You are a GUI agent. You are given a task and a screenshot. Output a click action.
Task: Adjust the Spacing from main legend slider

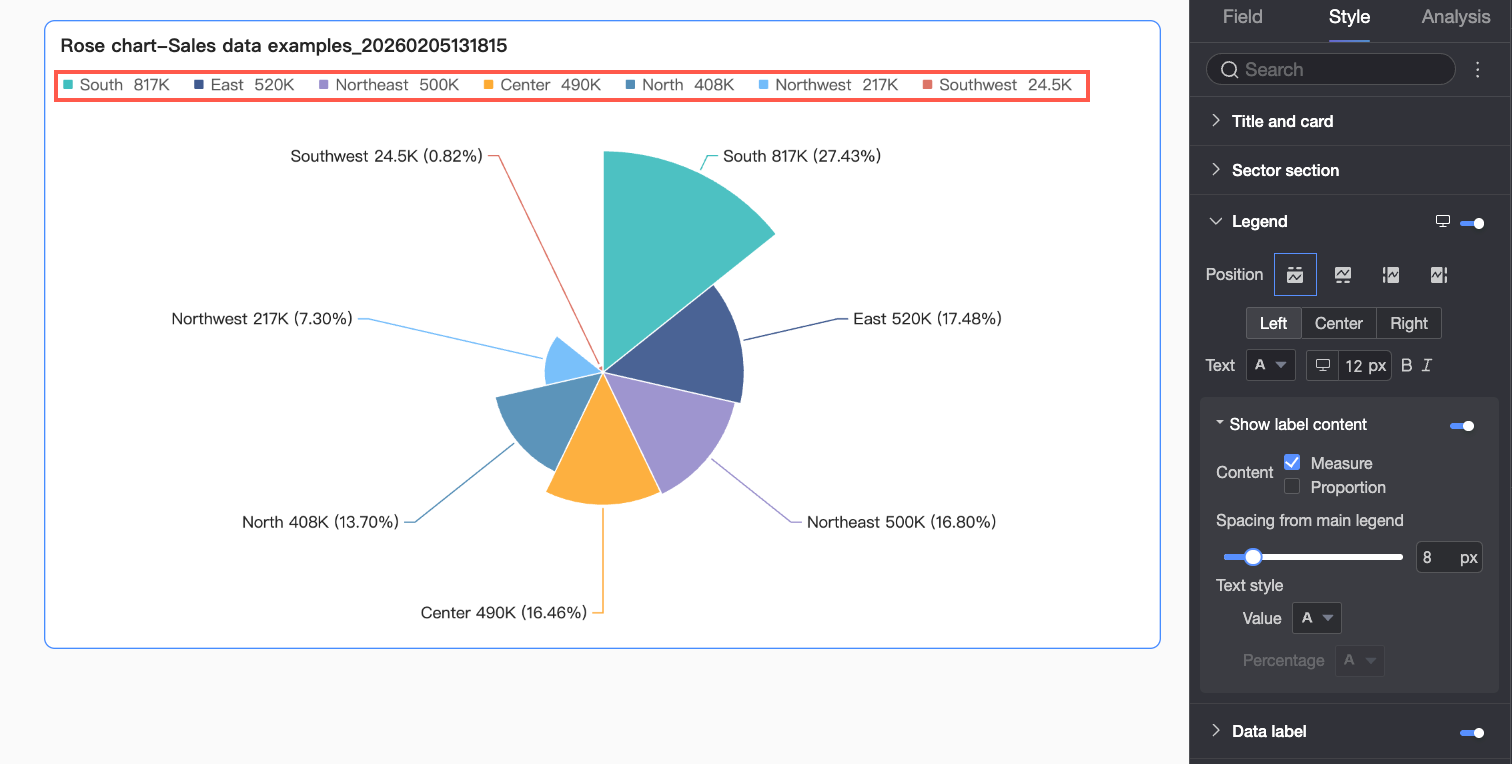coord(1253,557)
